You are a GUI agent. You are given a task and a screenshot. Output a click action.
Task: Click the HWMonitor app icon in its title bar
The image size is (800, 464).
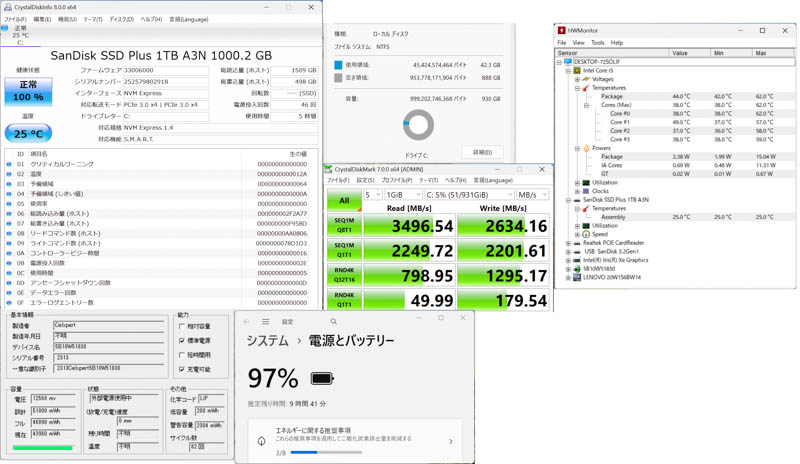[561, 31]
